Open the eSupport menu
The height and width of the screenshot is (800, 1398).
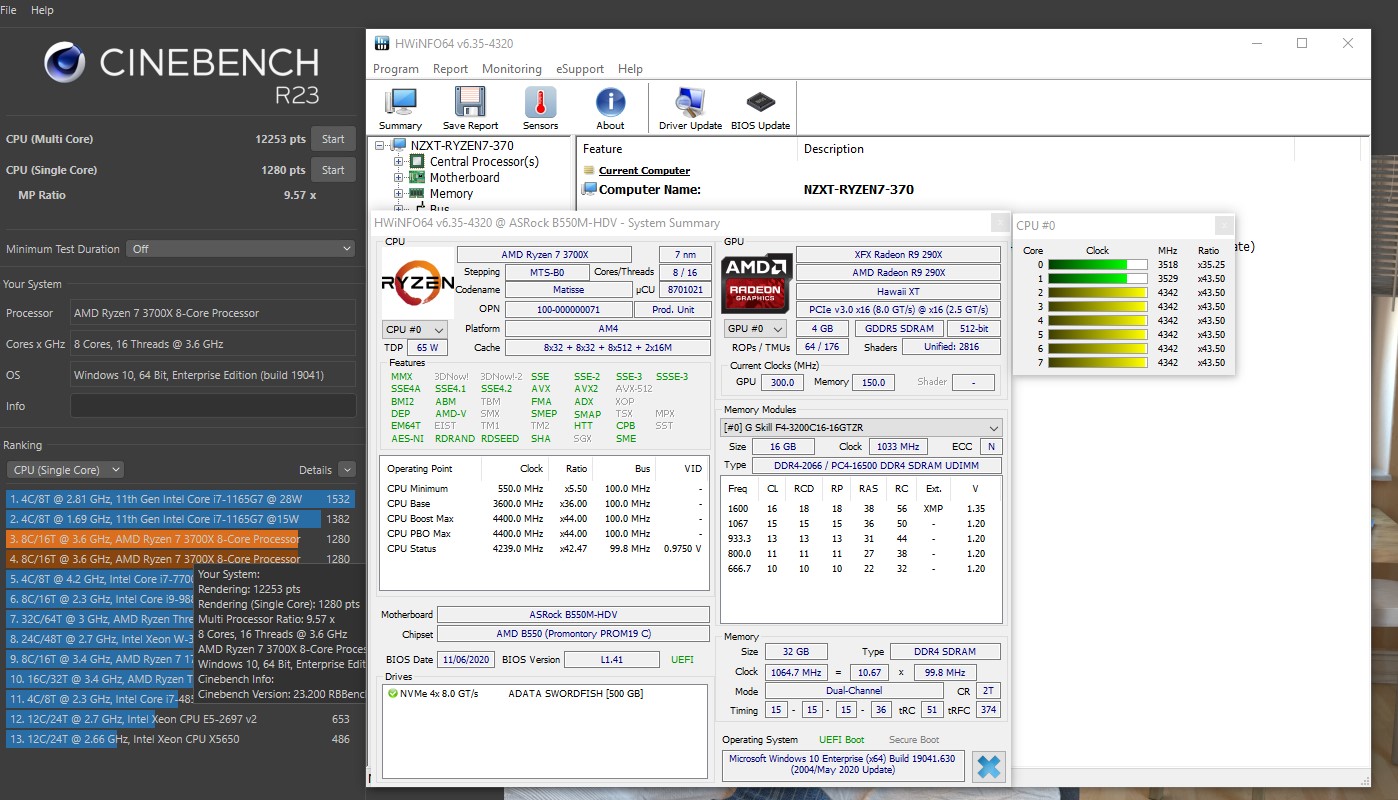(580, 69)
